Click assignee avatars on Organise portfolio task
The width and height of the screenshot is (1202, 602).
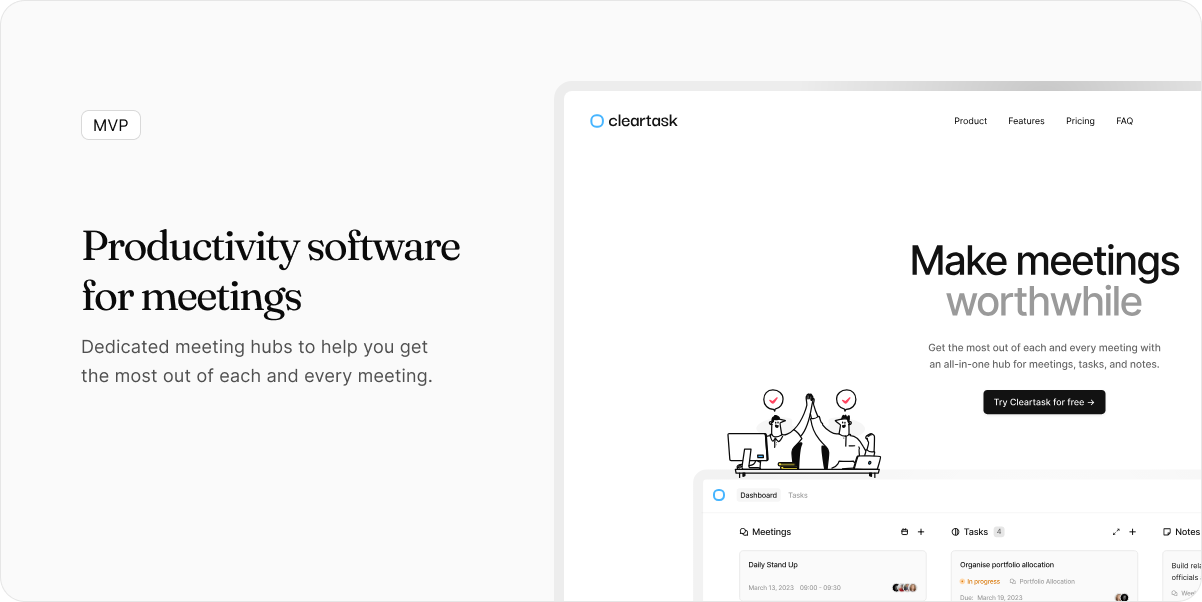pyautogui.click(x=1122, y=597)
